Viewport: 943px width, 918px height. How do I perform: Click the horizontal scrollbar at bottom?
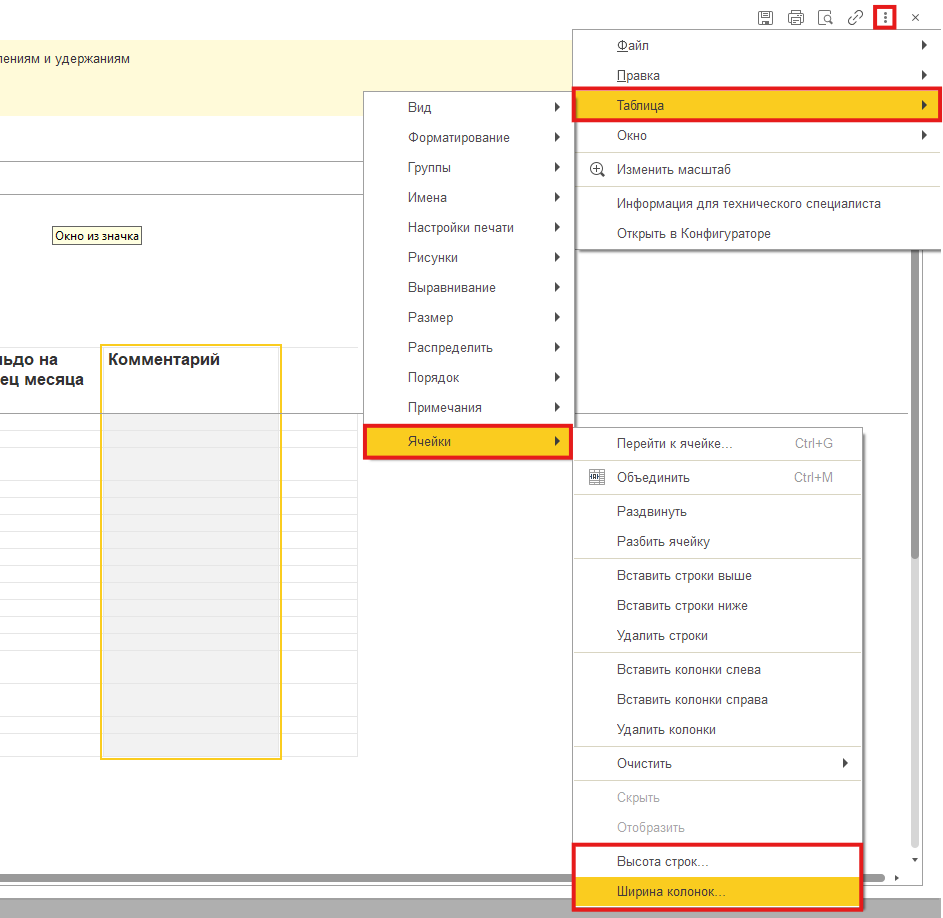click(x=442, y=878)
